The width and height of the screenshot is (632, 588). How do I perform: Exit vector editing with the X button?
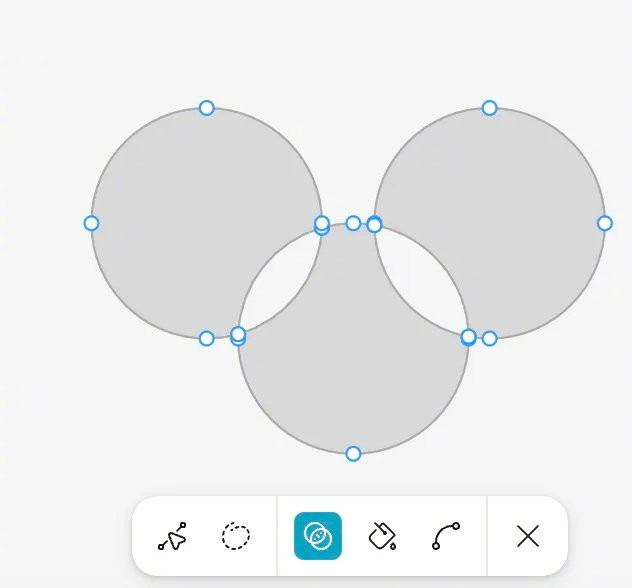528,536
